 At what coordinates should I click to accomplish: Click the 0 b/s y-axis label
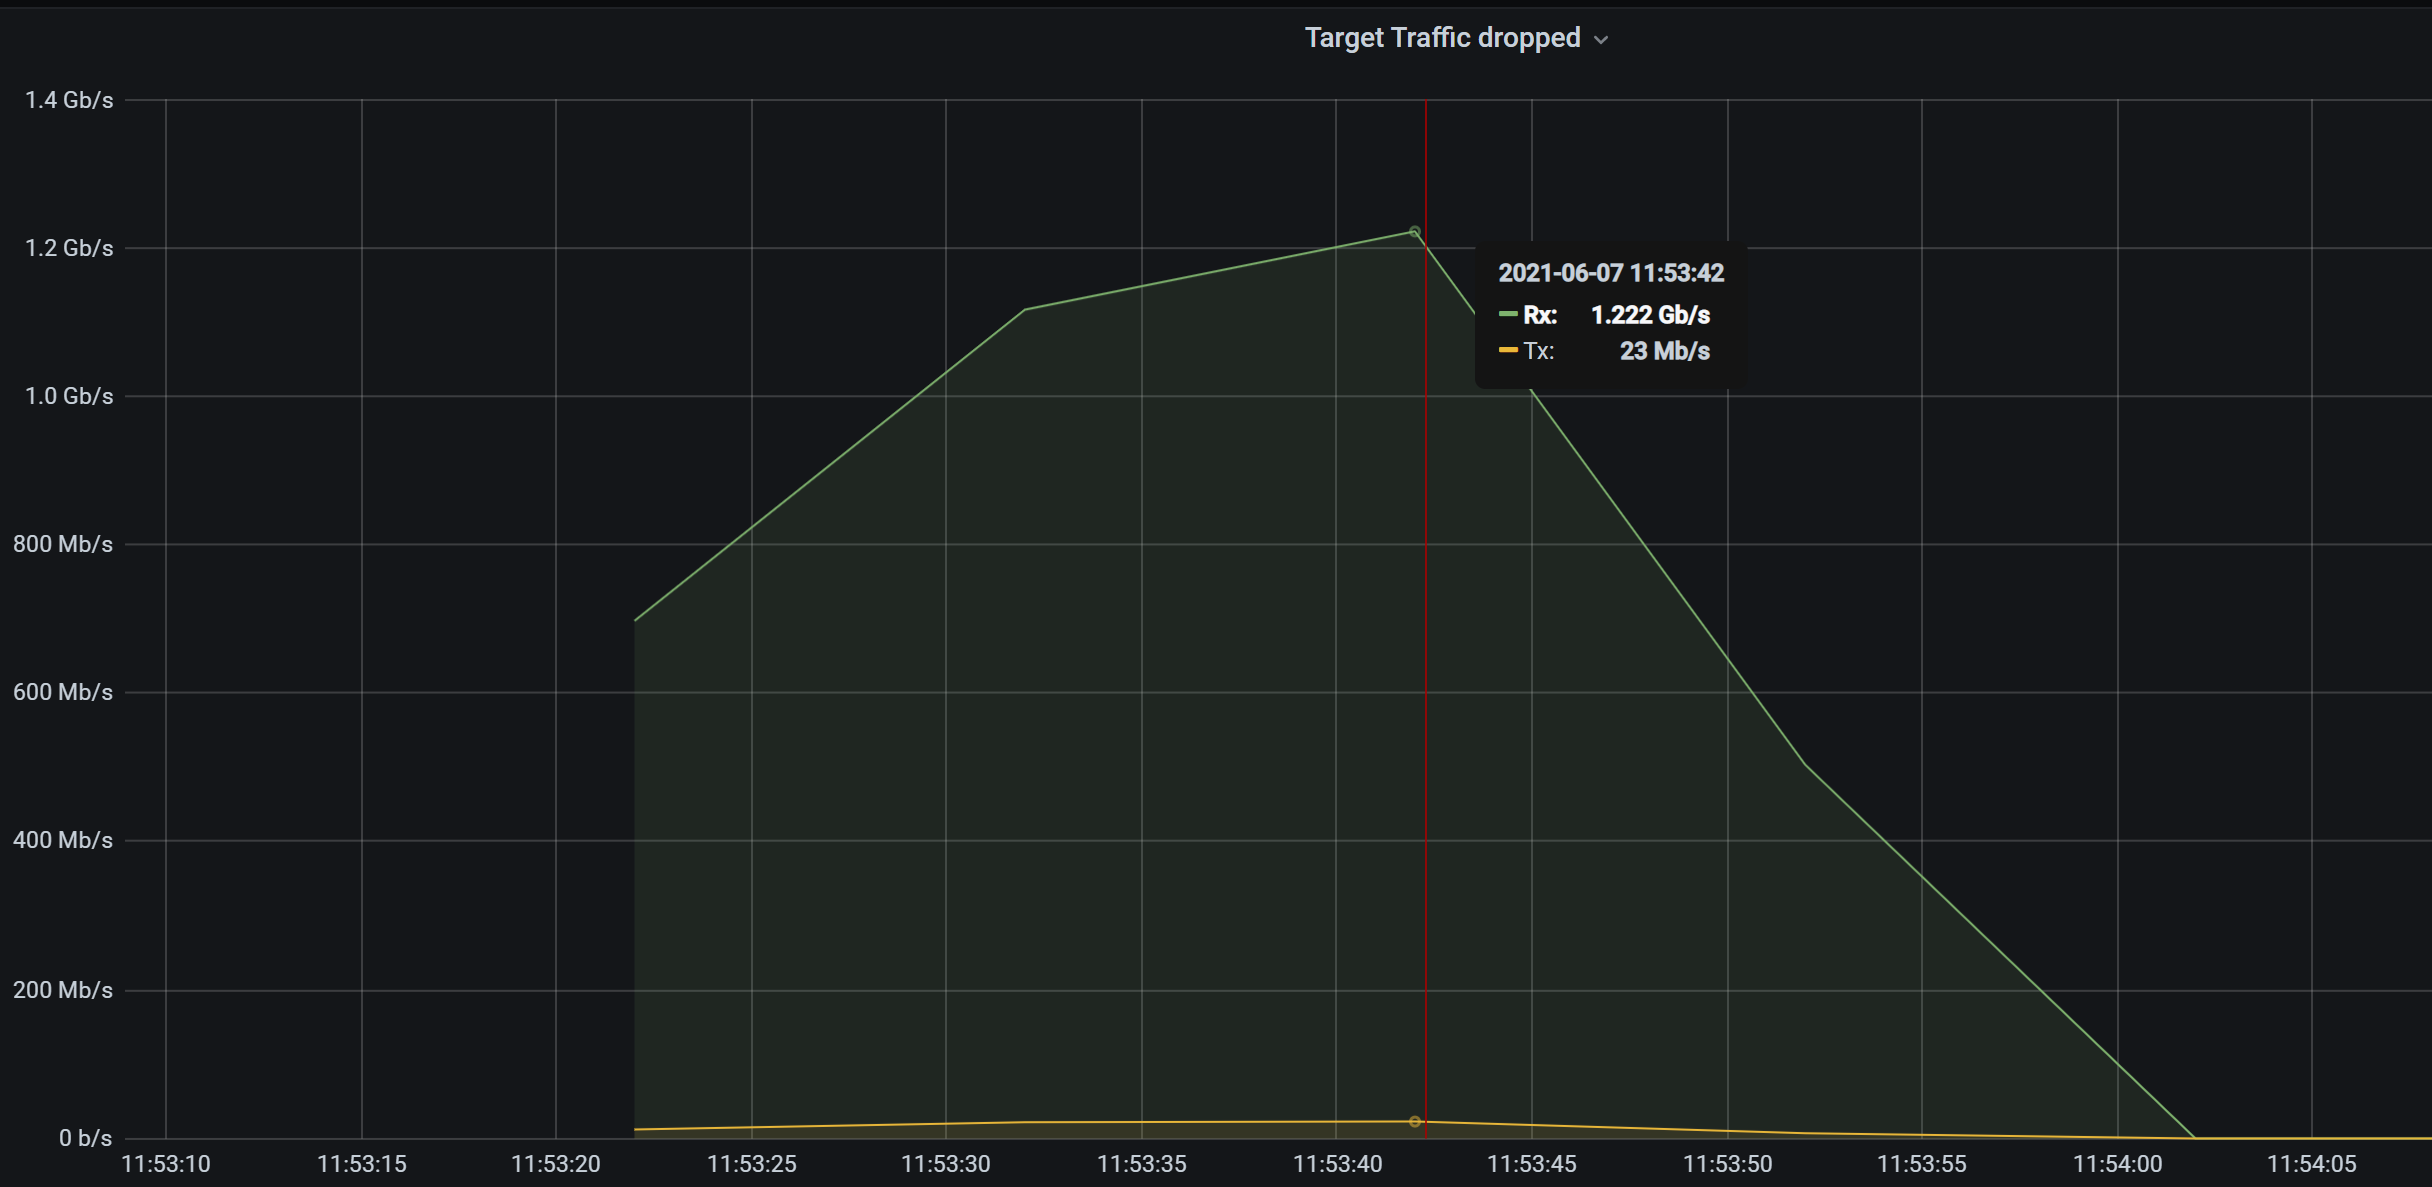pos(85,1138)
